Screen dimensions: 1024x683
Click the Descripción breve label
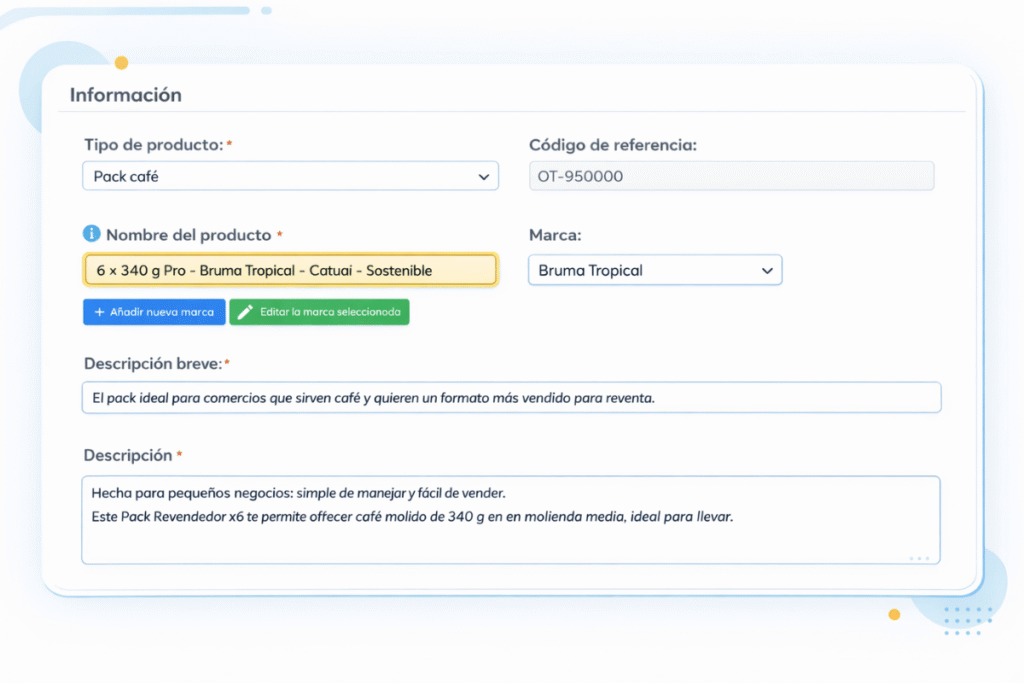153,364
